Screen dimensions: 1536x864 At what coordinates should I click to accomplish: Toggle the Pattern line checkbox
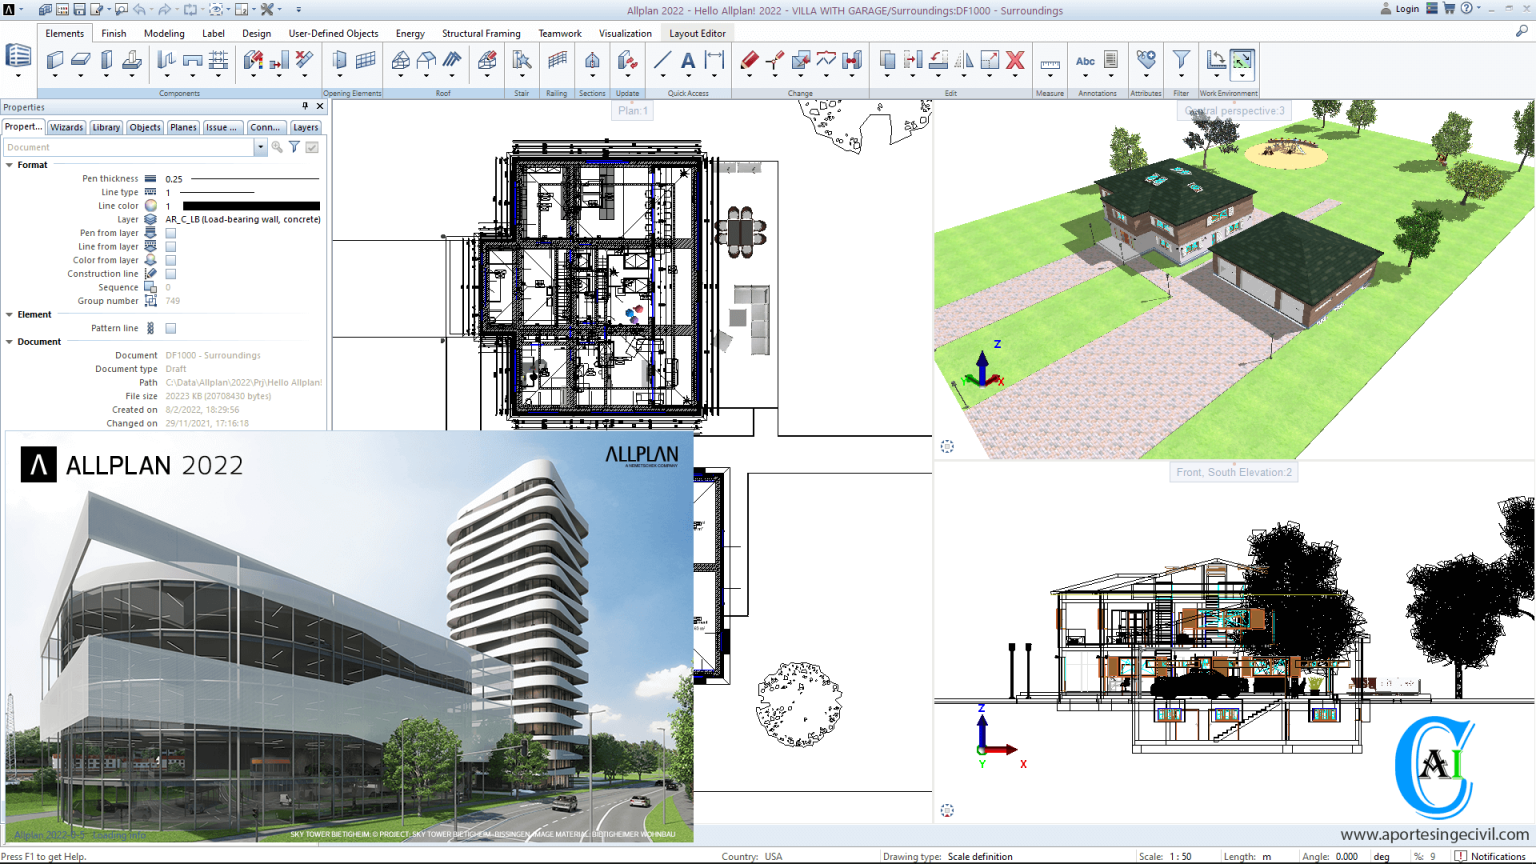170,327
